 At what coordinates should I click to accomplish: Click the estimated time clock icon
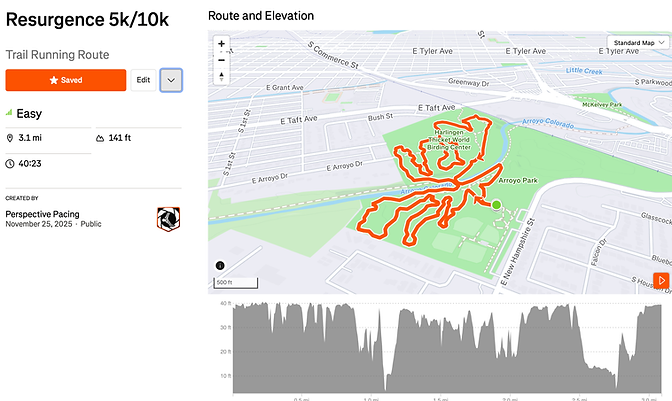coord(10,163)
